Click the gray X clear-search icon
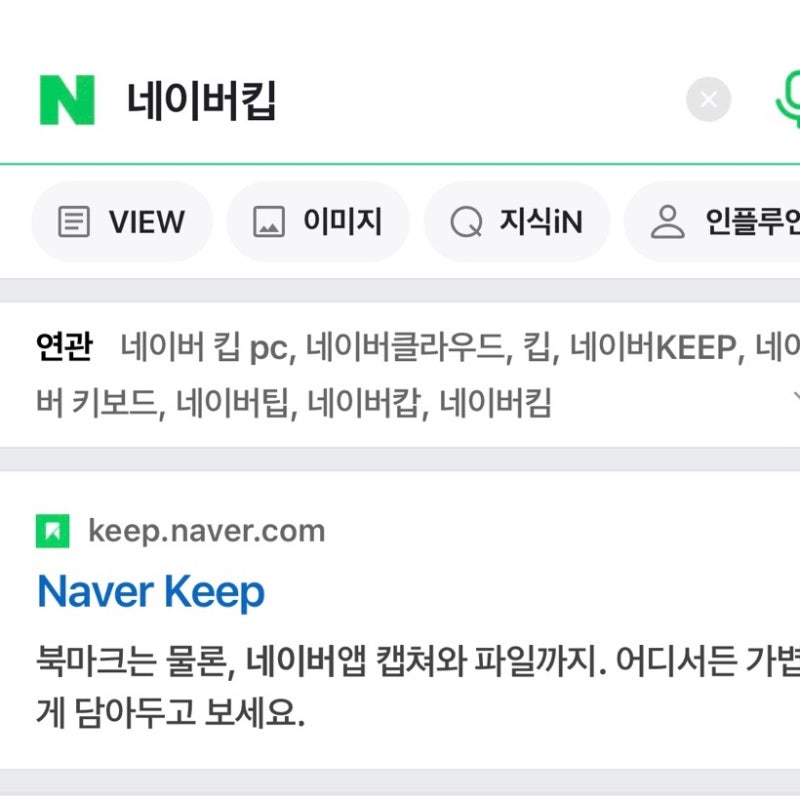The width and height of the screenshot is (800, 800). [x=709, y=97]
